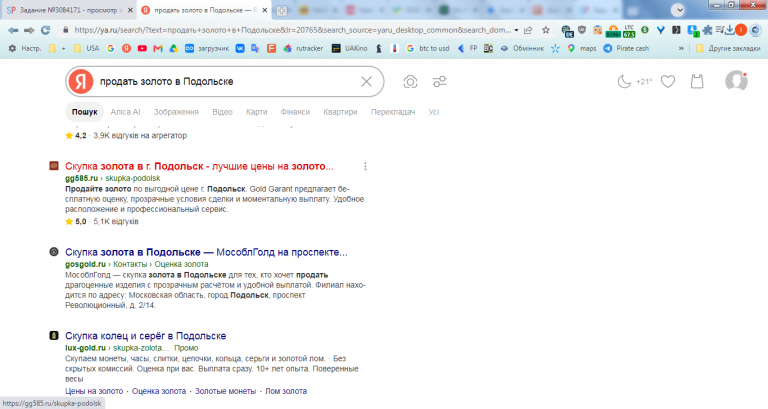Switch to the Перекладач tab
The width and height of the screenshot is (768, 409).
pos(393,112)
